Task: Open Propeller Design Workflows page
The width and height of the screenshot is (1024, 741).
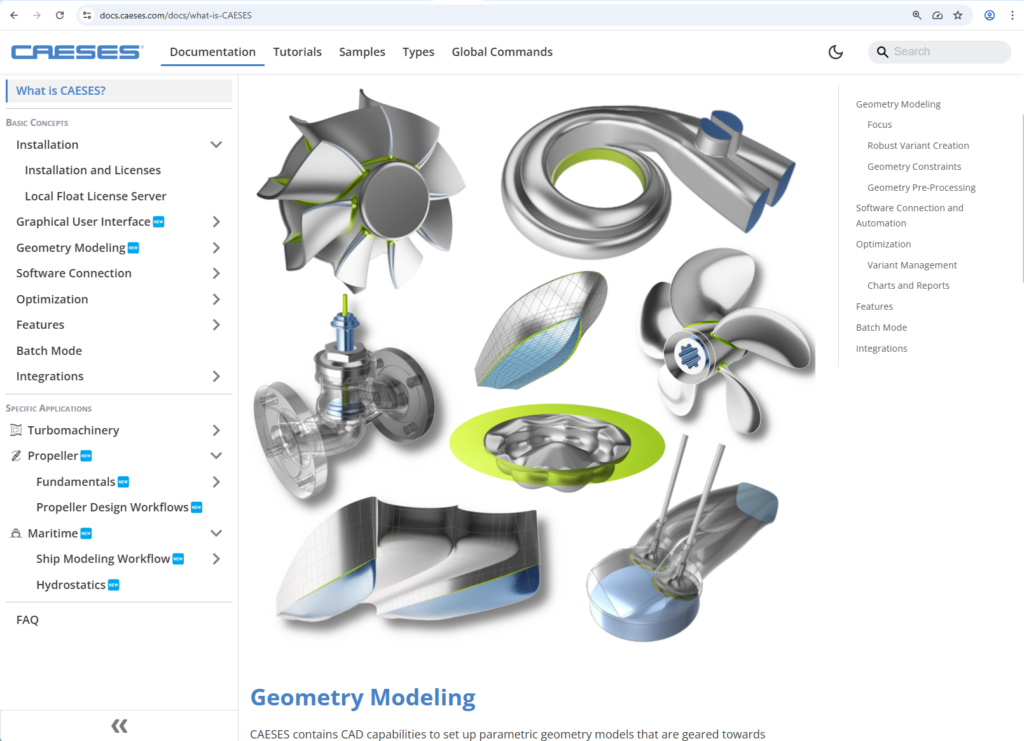Action: (x=112, y=507)
